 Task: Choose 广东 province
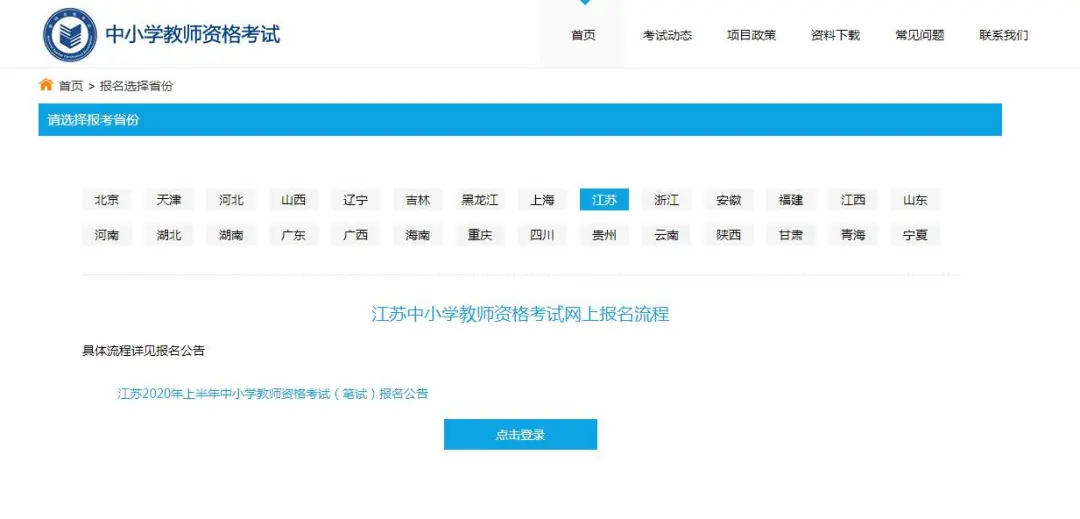[293, 235]
